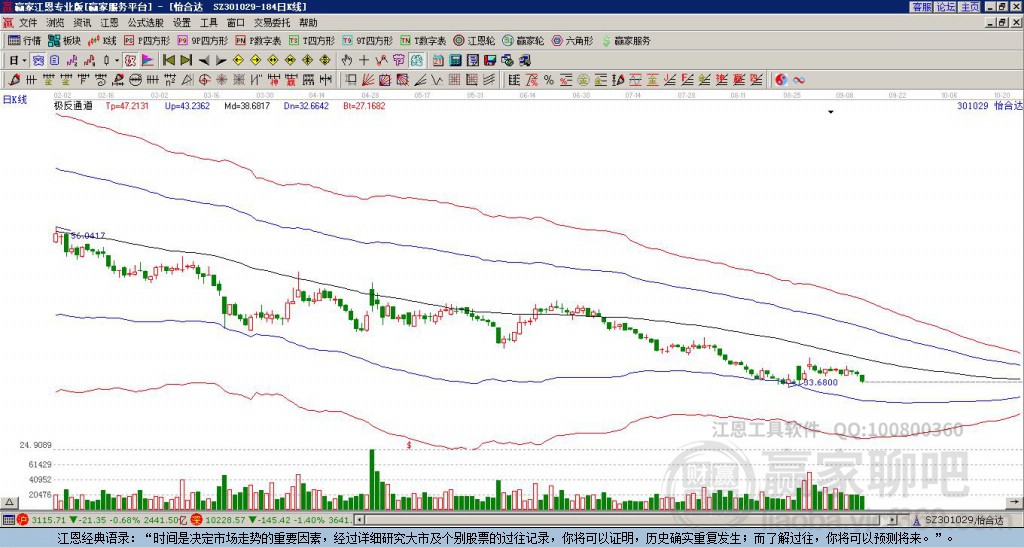Open the T四方形 tool
Screen dimensions: 1024x548
(x=312, y=40)
